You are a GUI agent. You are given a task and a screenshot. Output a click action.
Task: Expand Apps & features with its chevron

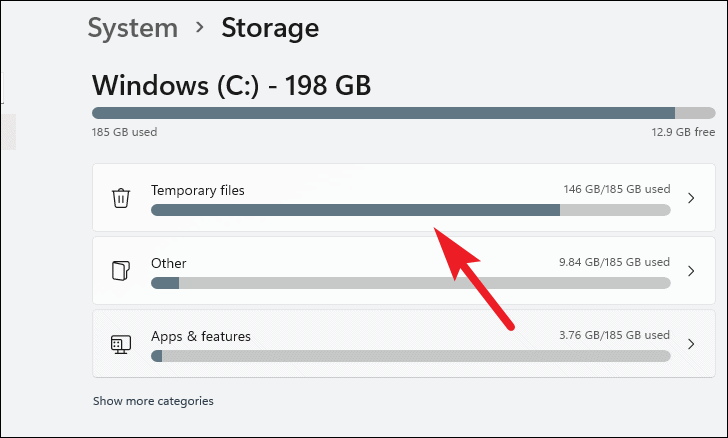pos(691,344)
